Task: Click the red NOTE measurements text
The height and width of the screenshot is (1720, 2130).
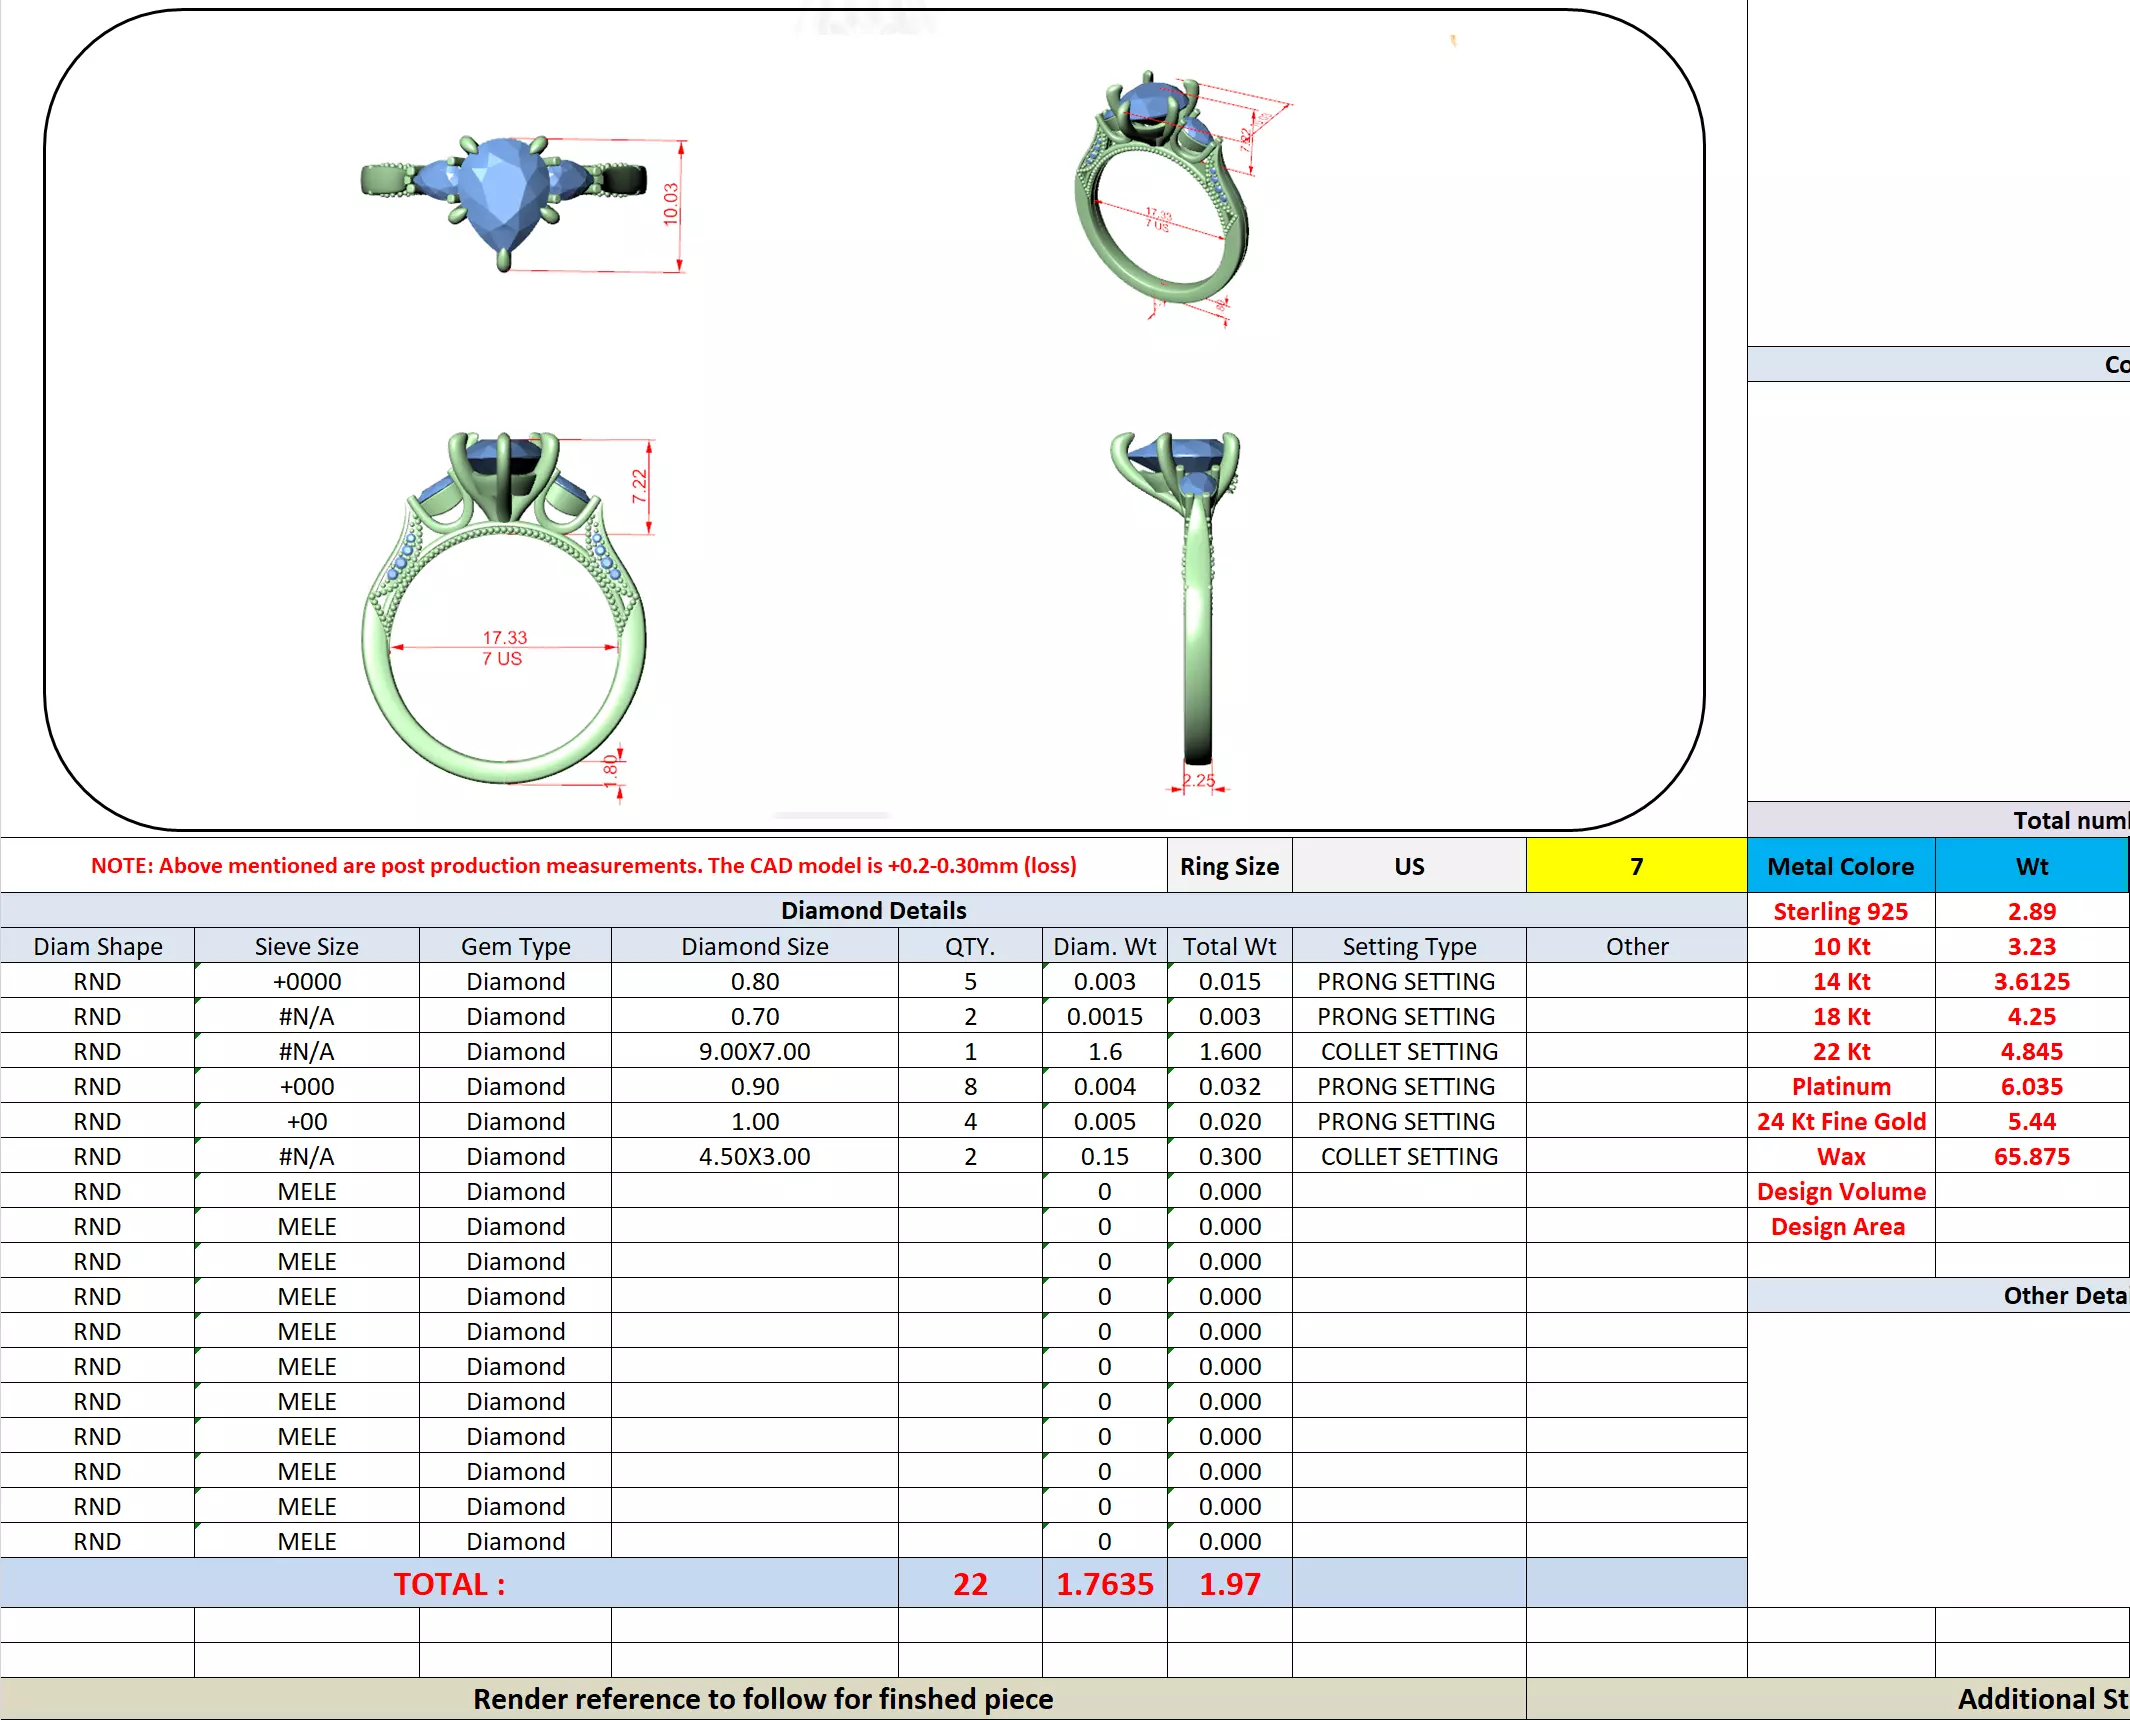Action: (x=583, y=866)
